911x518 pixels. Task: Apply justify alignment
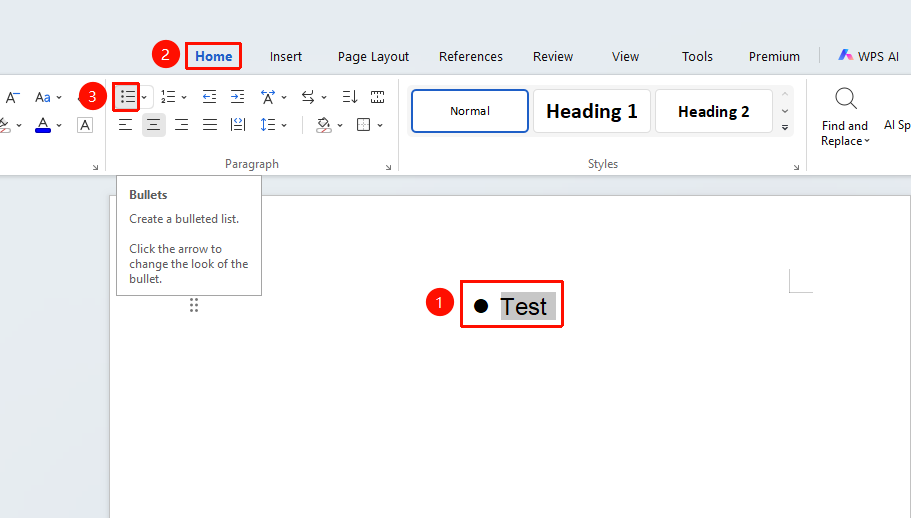pyautogui.click(x=210, y=125)
